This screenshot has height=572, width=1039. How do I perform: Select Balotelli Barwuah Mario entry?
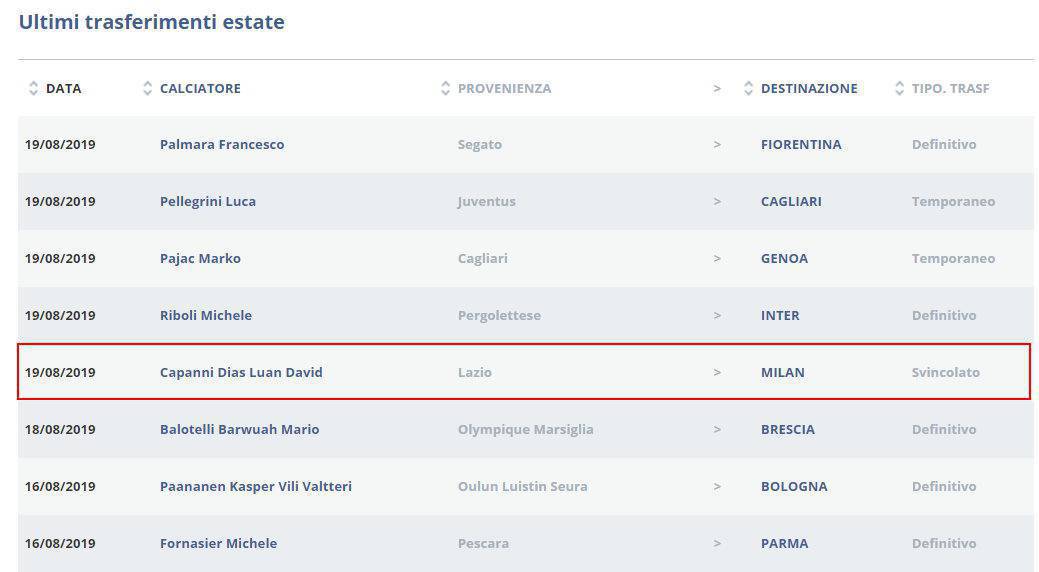pos(239,429)
